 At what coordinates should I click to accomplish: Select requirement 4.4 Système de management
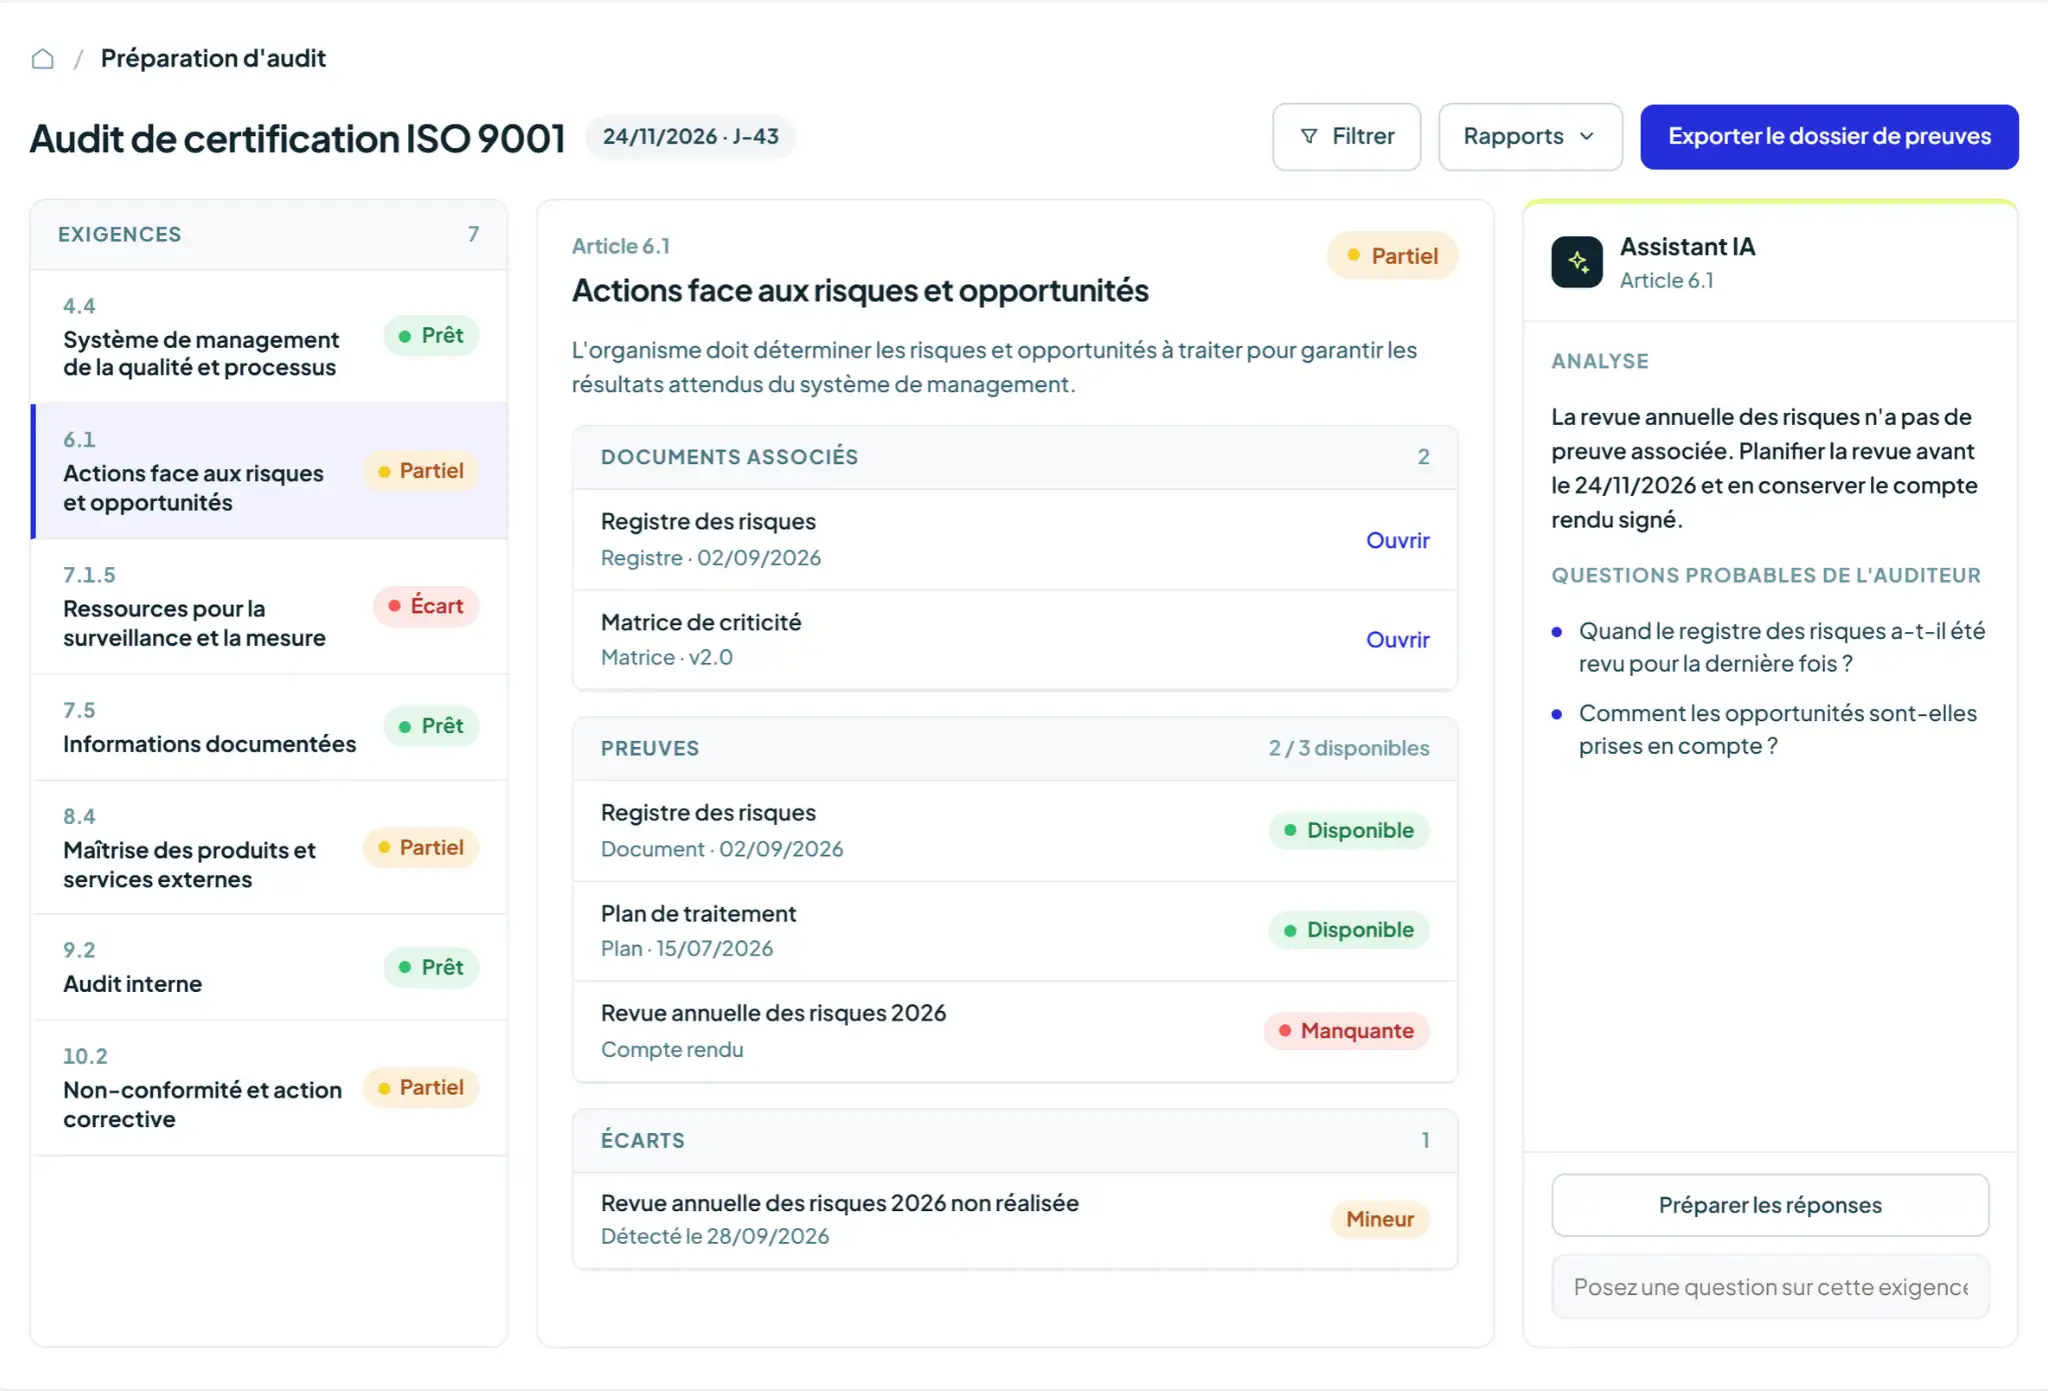pyautogui.click(x=269, y=337)
